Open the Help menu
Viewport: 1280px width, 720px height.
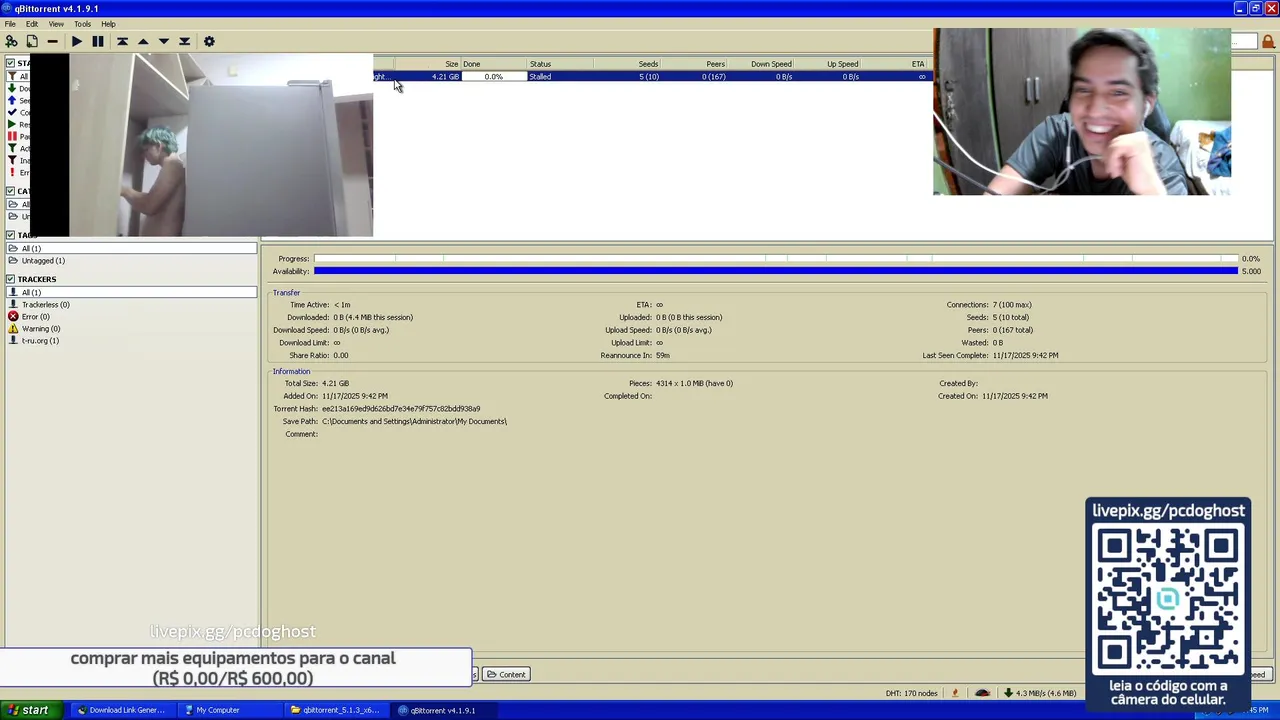tap(108, 24)
